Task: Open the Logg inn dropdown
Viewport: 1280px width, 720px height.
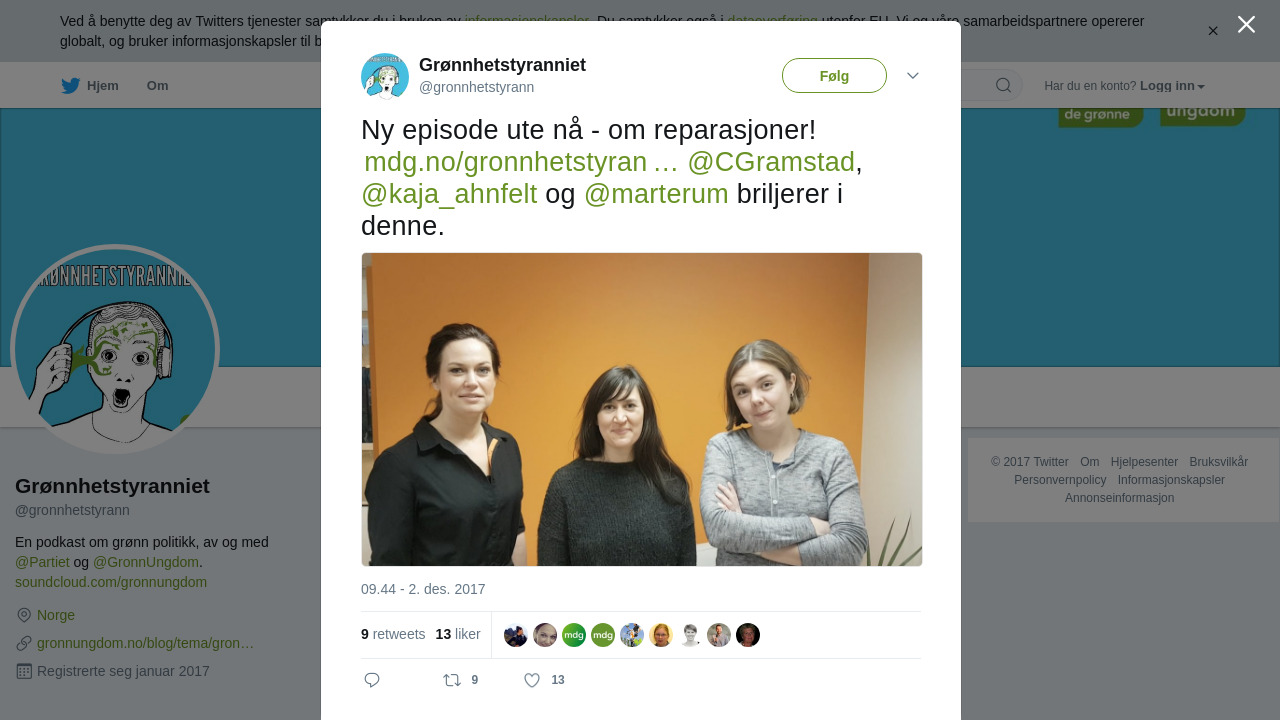Action: click(1172, 86)
